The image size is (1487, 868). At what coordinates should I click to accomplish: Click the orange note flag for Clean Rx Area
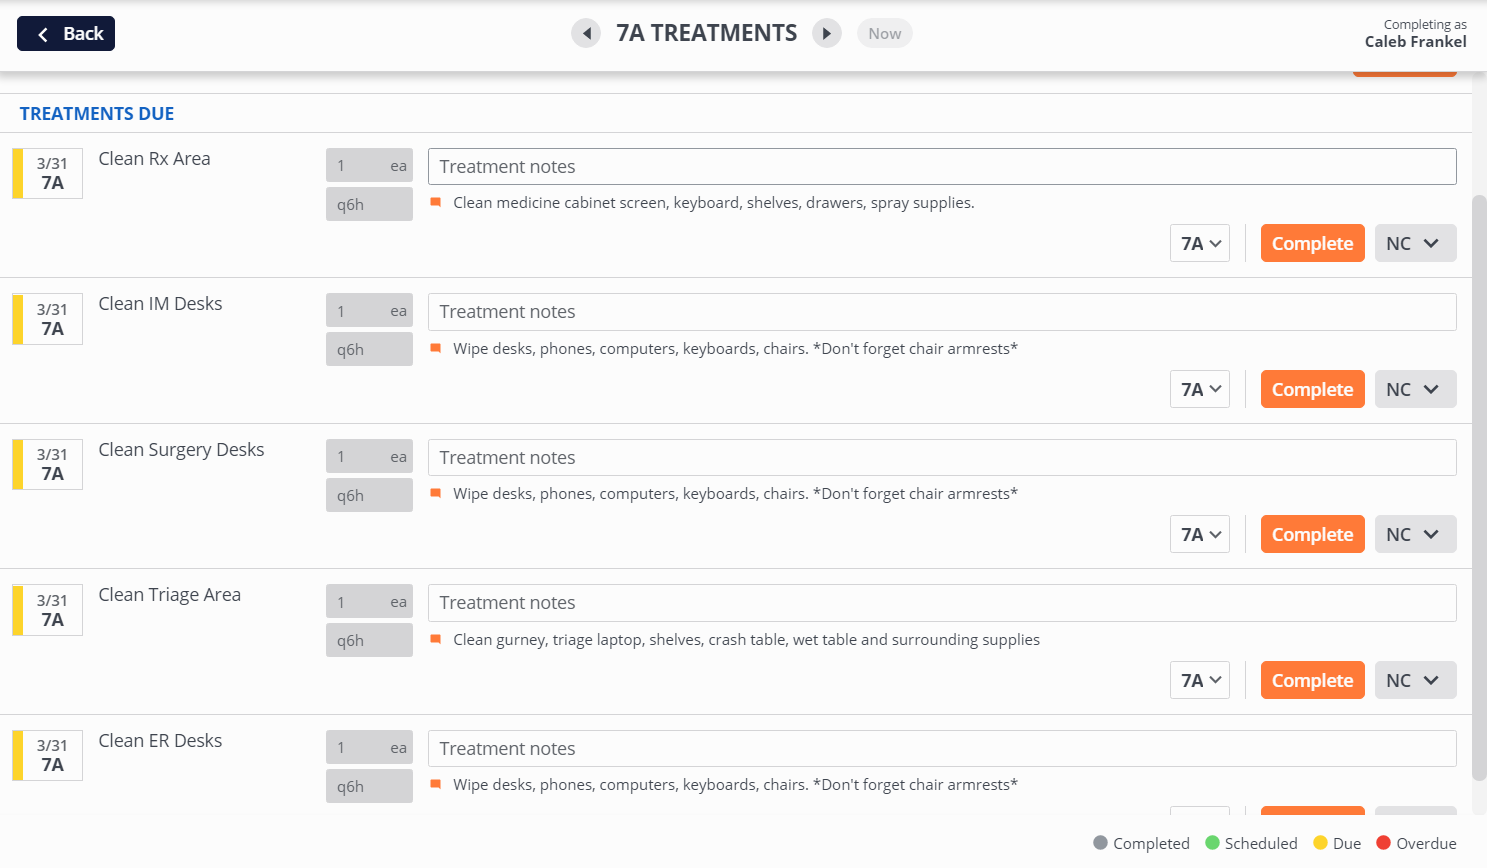(x=436, y=202)
